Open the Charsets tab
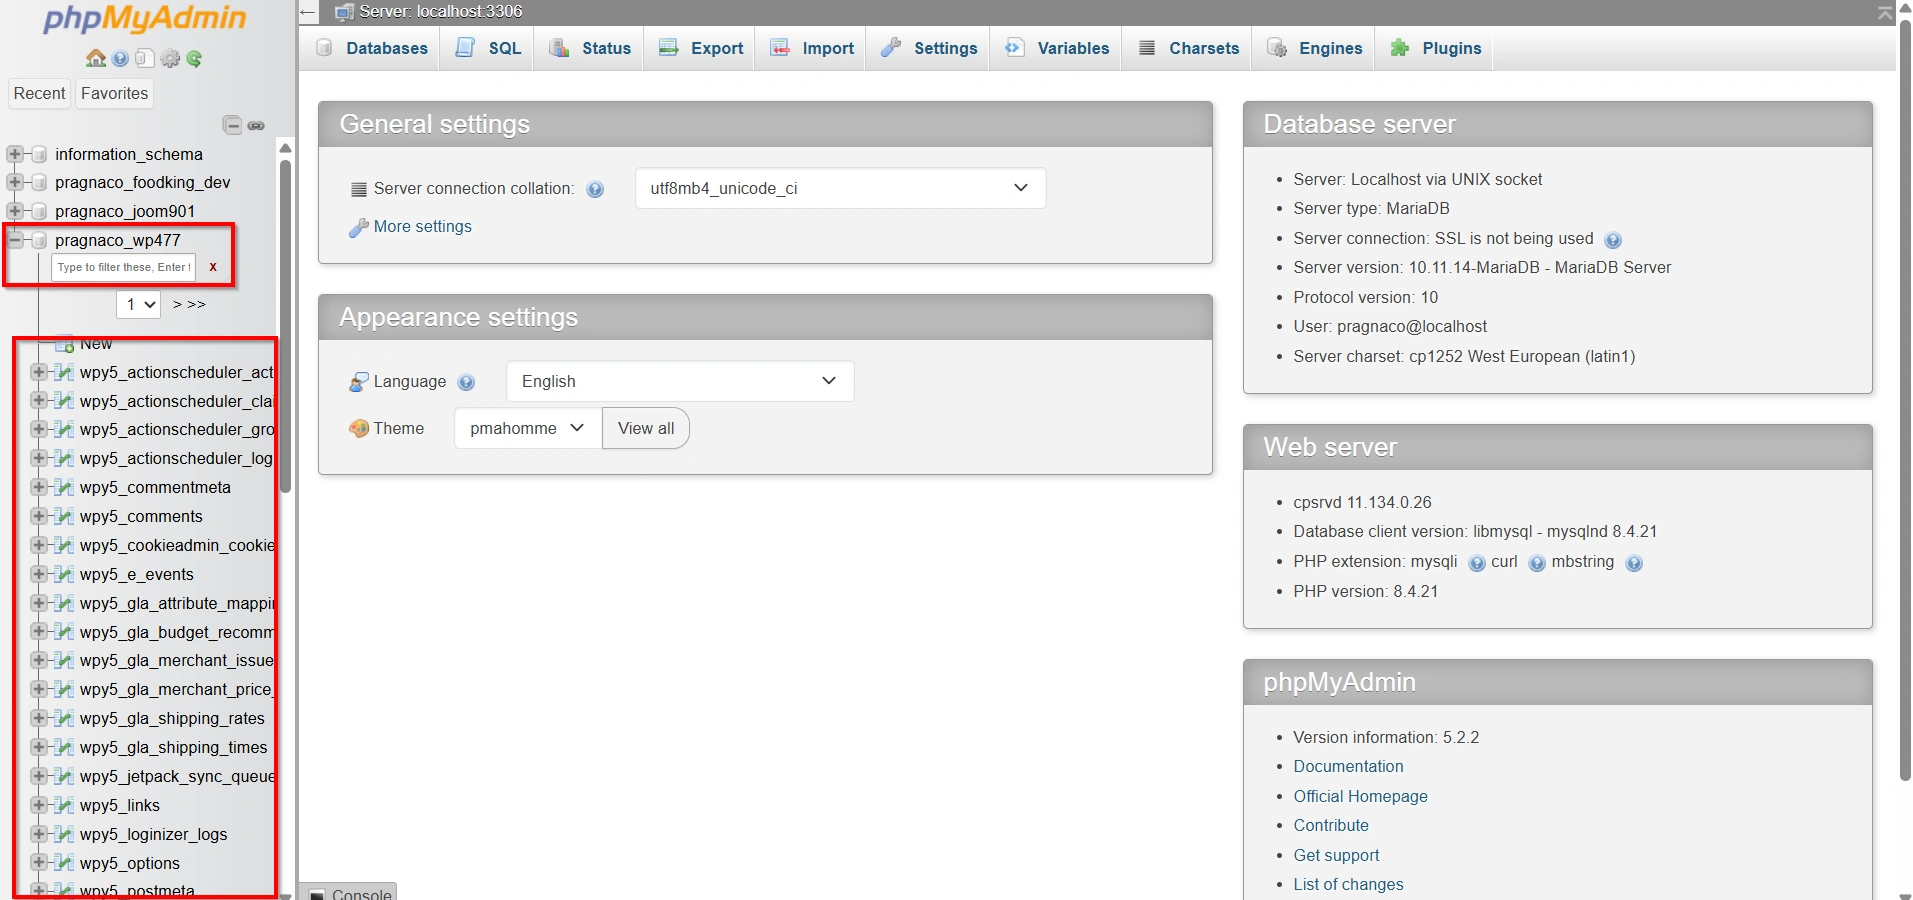The image size is (1913, 900). coord(1188,48)
